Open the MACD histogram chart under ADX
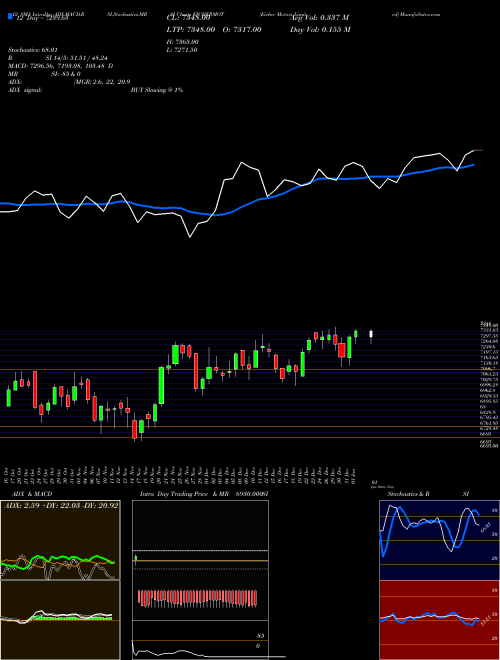 (x=61, y=620)
